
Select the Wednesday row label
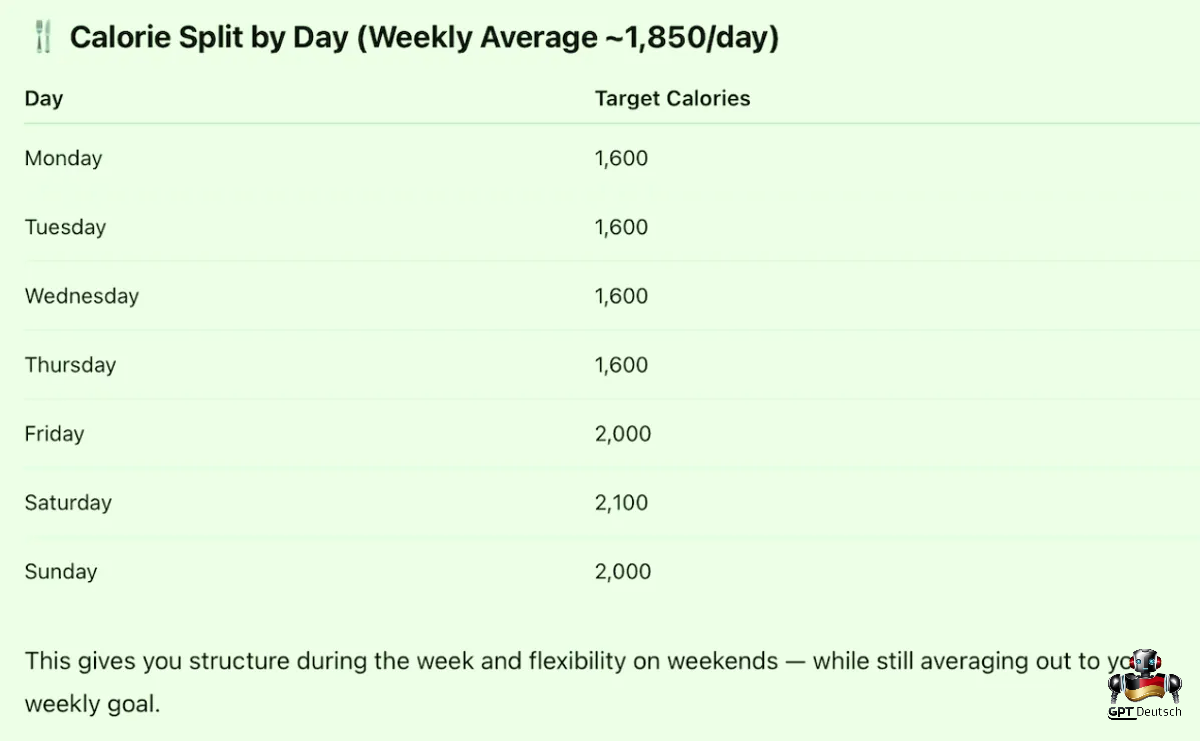(x=82, y=296)
